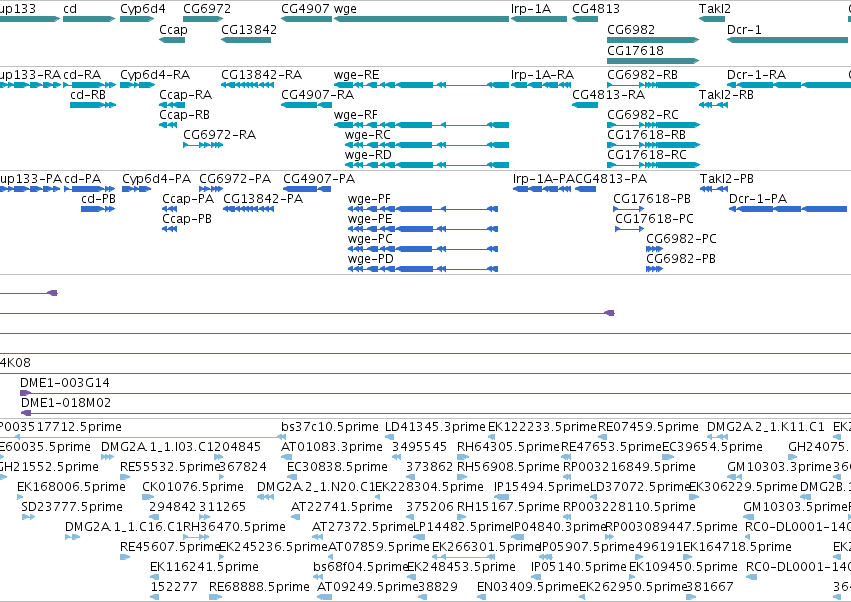
Task: Select the cd-RA transcript label
Action: pyautogui.click(x=82, y=74)
